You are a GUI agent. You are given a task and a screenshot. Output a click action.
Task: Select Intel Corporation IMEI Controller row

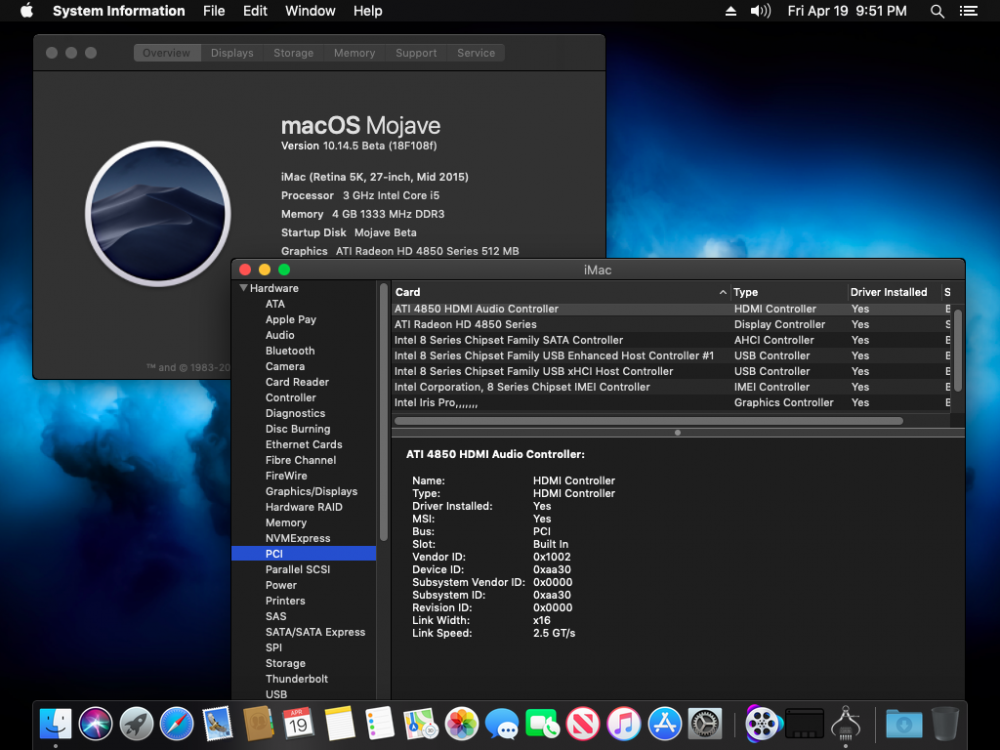coord(671,386)
